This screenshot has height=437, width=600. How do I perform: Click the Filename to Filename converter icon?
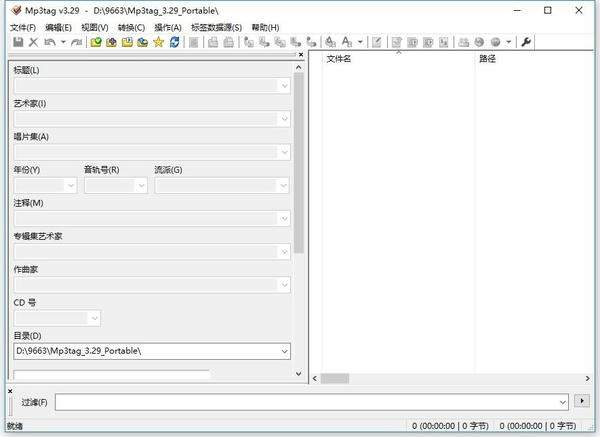[x=280, y=42]
